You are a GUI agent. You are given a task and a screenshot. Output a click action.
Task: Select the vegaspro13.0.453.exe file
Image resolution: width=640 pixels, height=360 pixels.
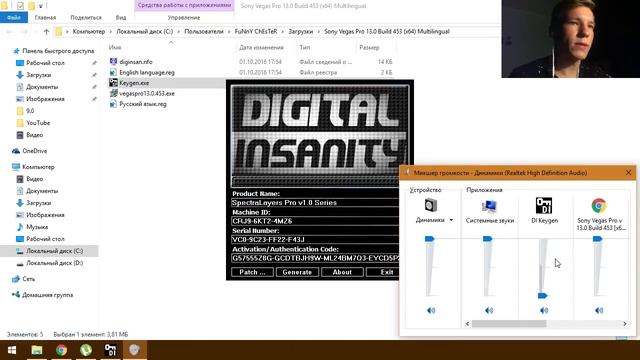147,93
